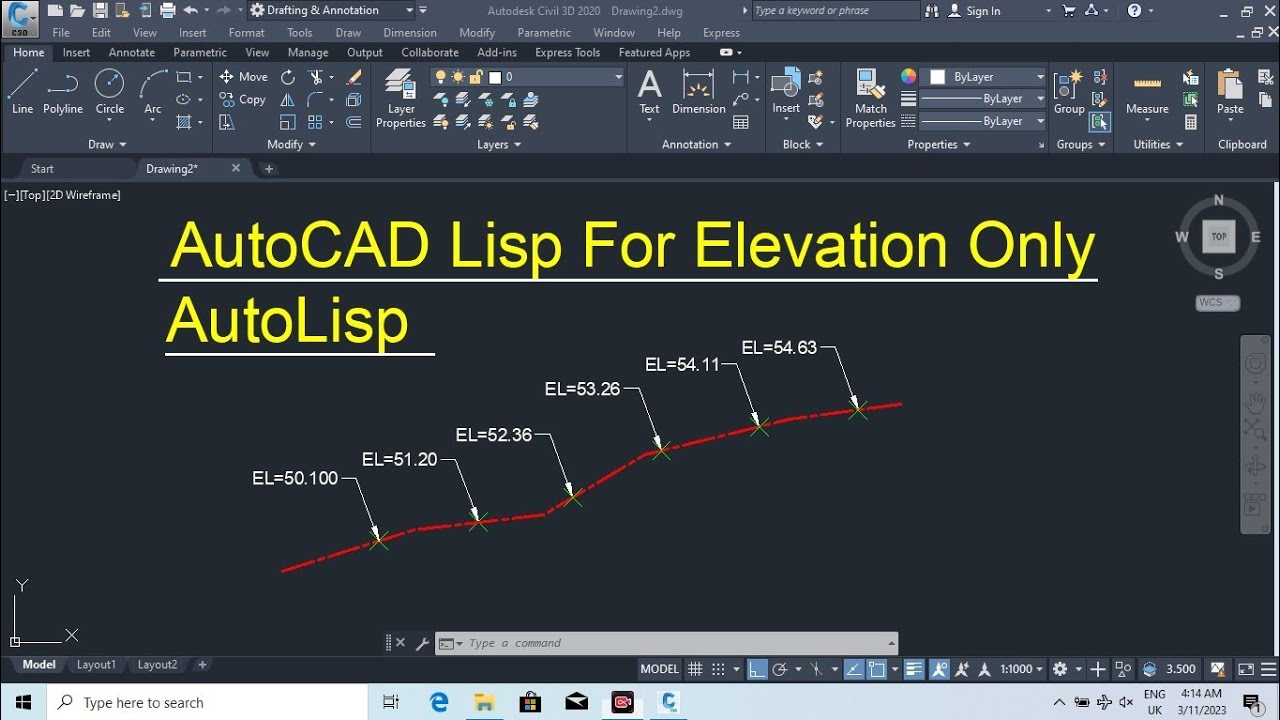Open the workspace Drafting & Annotation dropdown

pos(332,10)
